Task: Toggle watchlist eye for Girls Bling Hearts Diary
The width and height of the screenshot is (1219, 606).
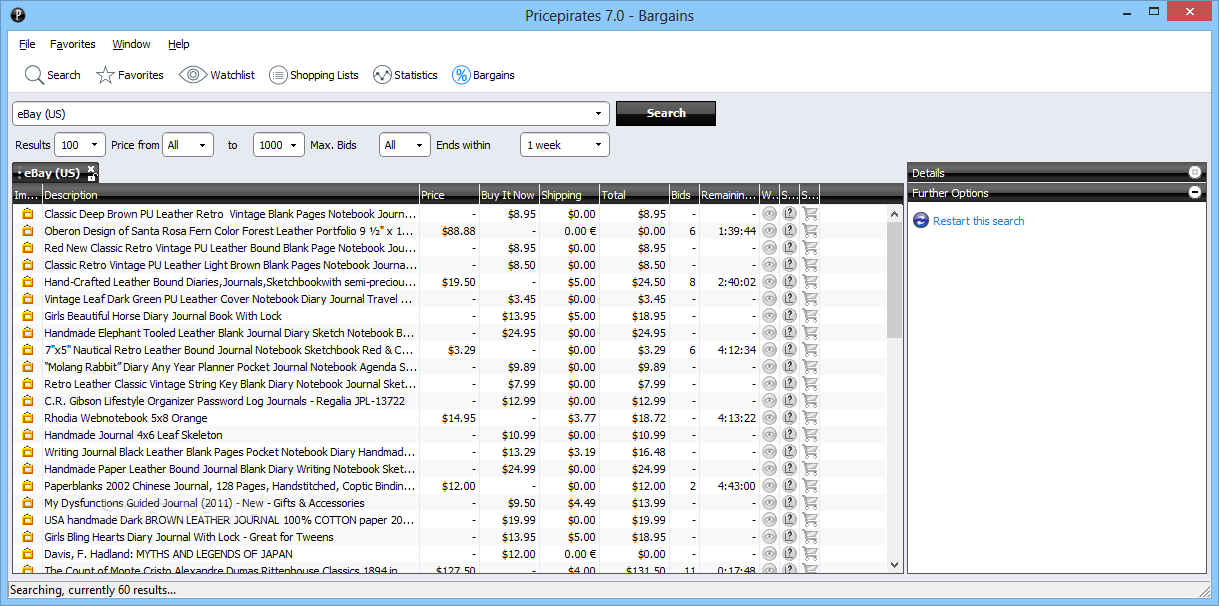Action: coord(769,537)
